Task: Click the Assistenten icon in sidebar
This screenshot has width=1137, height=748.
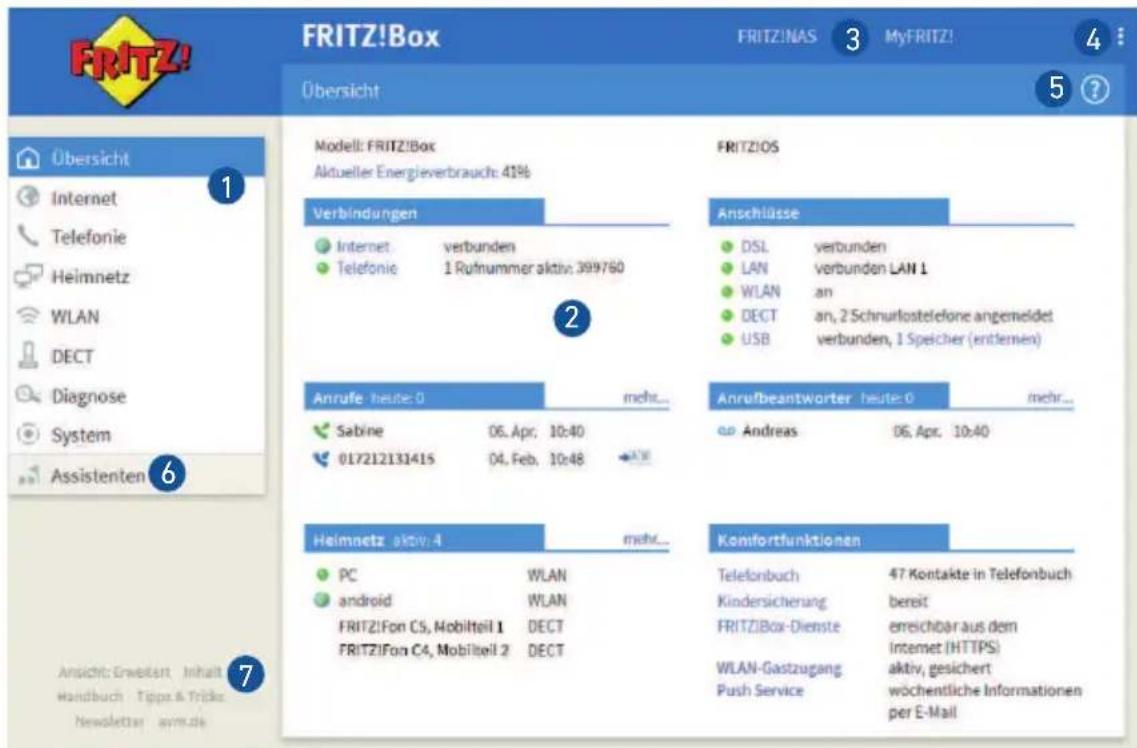Action: tap(28, 475)
